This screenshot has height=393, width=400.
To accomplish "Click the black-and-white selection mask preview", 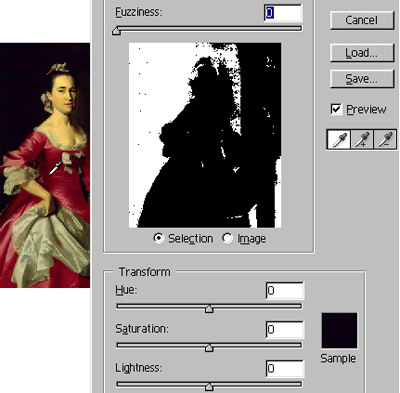I will (x=205, y=135).
